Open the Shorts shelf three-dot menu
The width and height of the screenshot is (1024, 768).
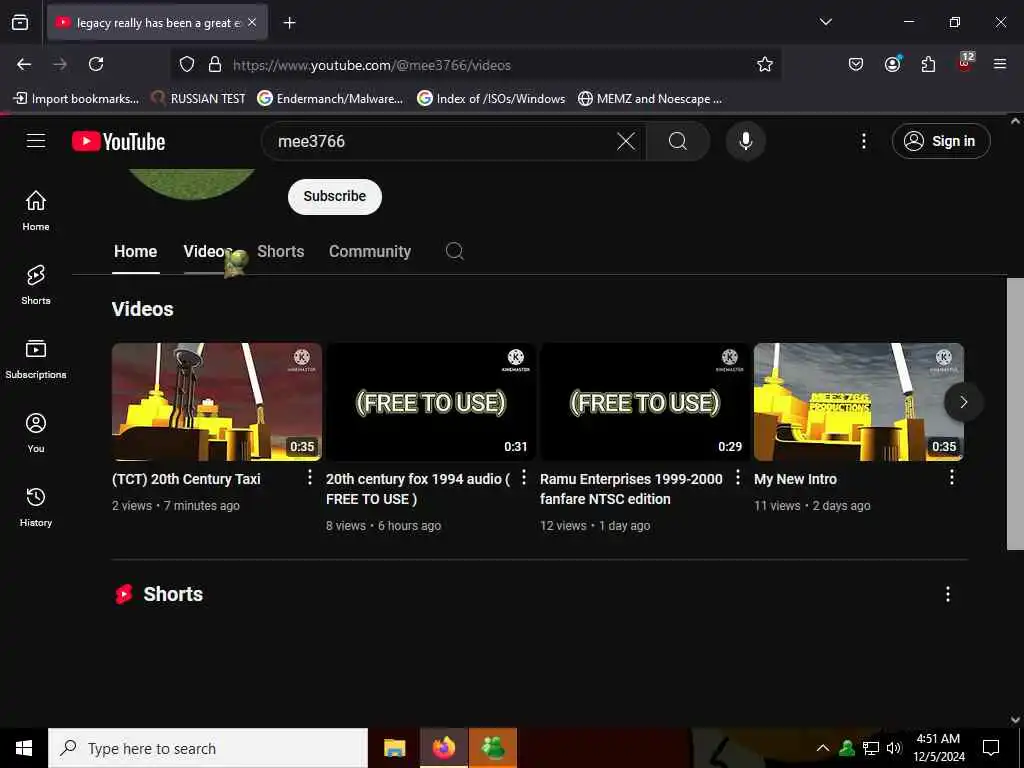(948, 594)
